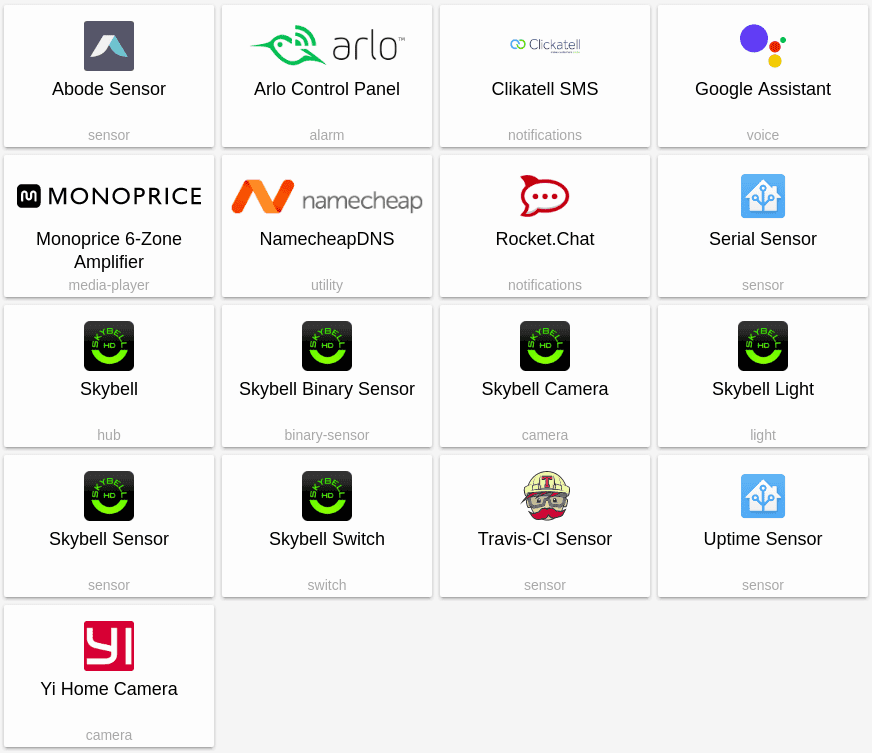872x753 pixels.
Task: Click the Google Assistant logo
Action: tap(762, 45)
